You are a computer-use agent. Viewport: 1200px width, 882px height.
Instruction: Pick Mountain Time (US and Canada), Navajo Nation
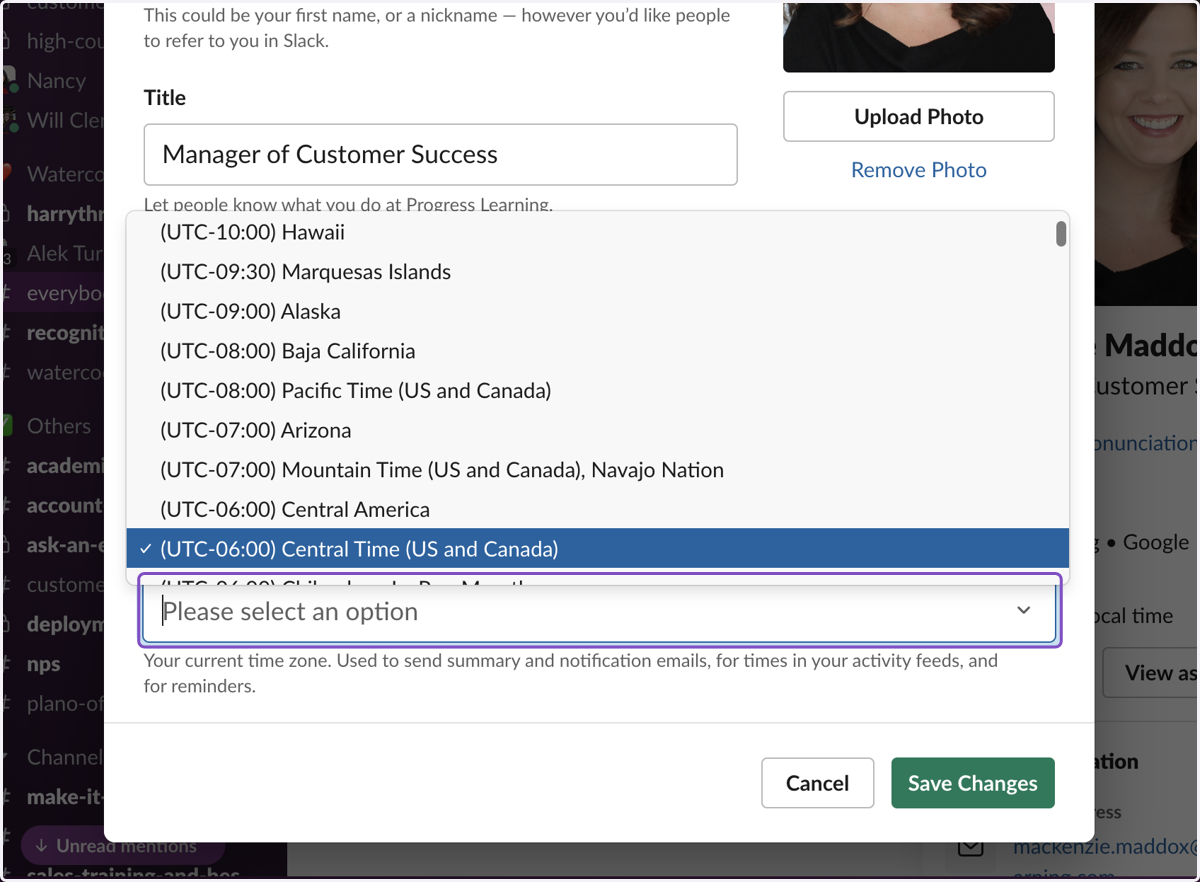pos(597,470)
